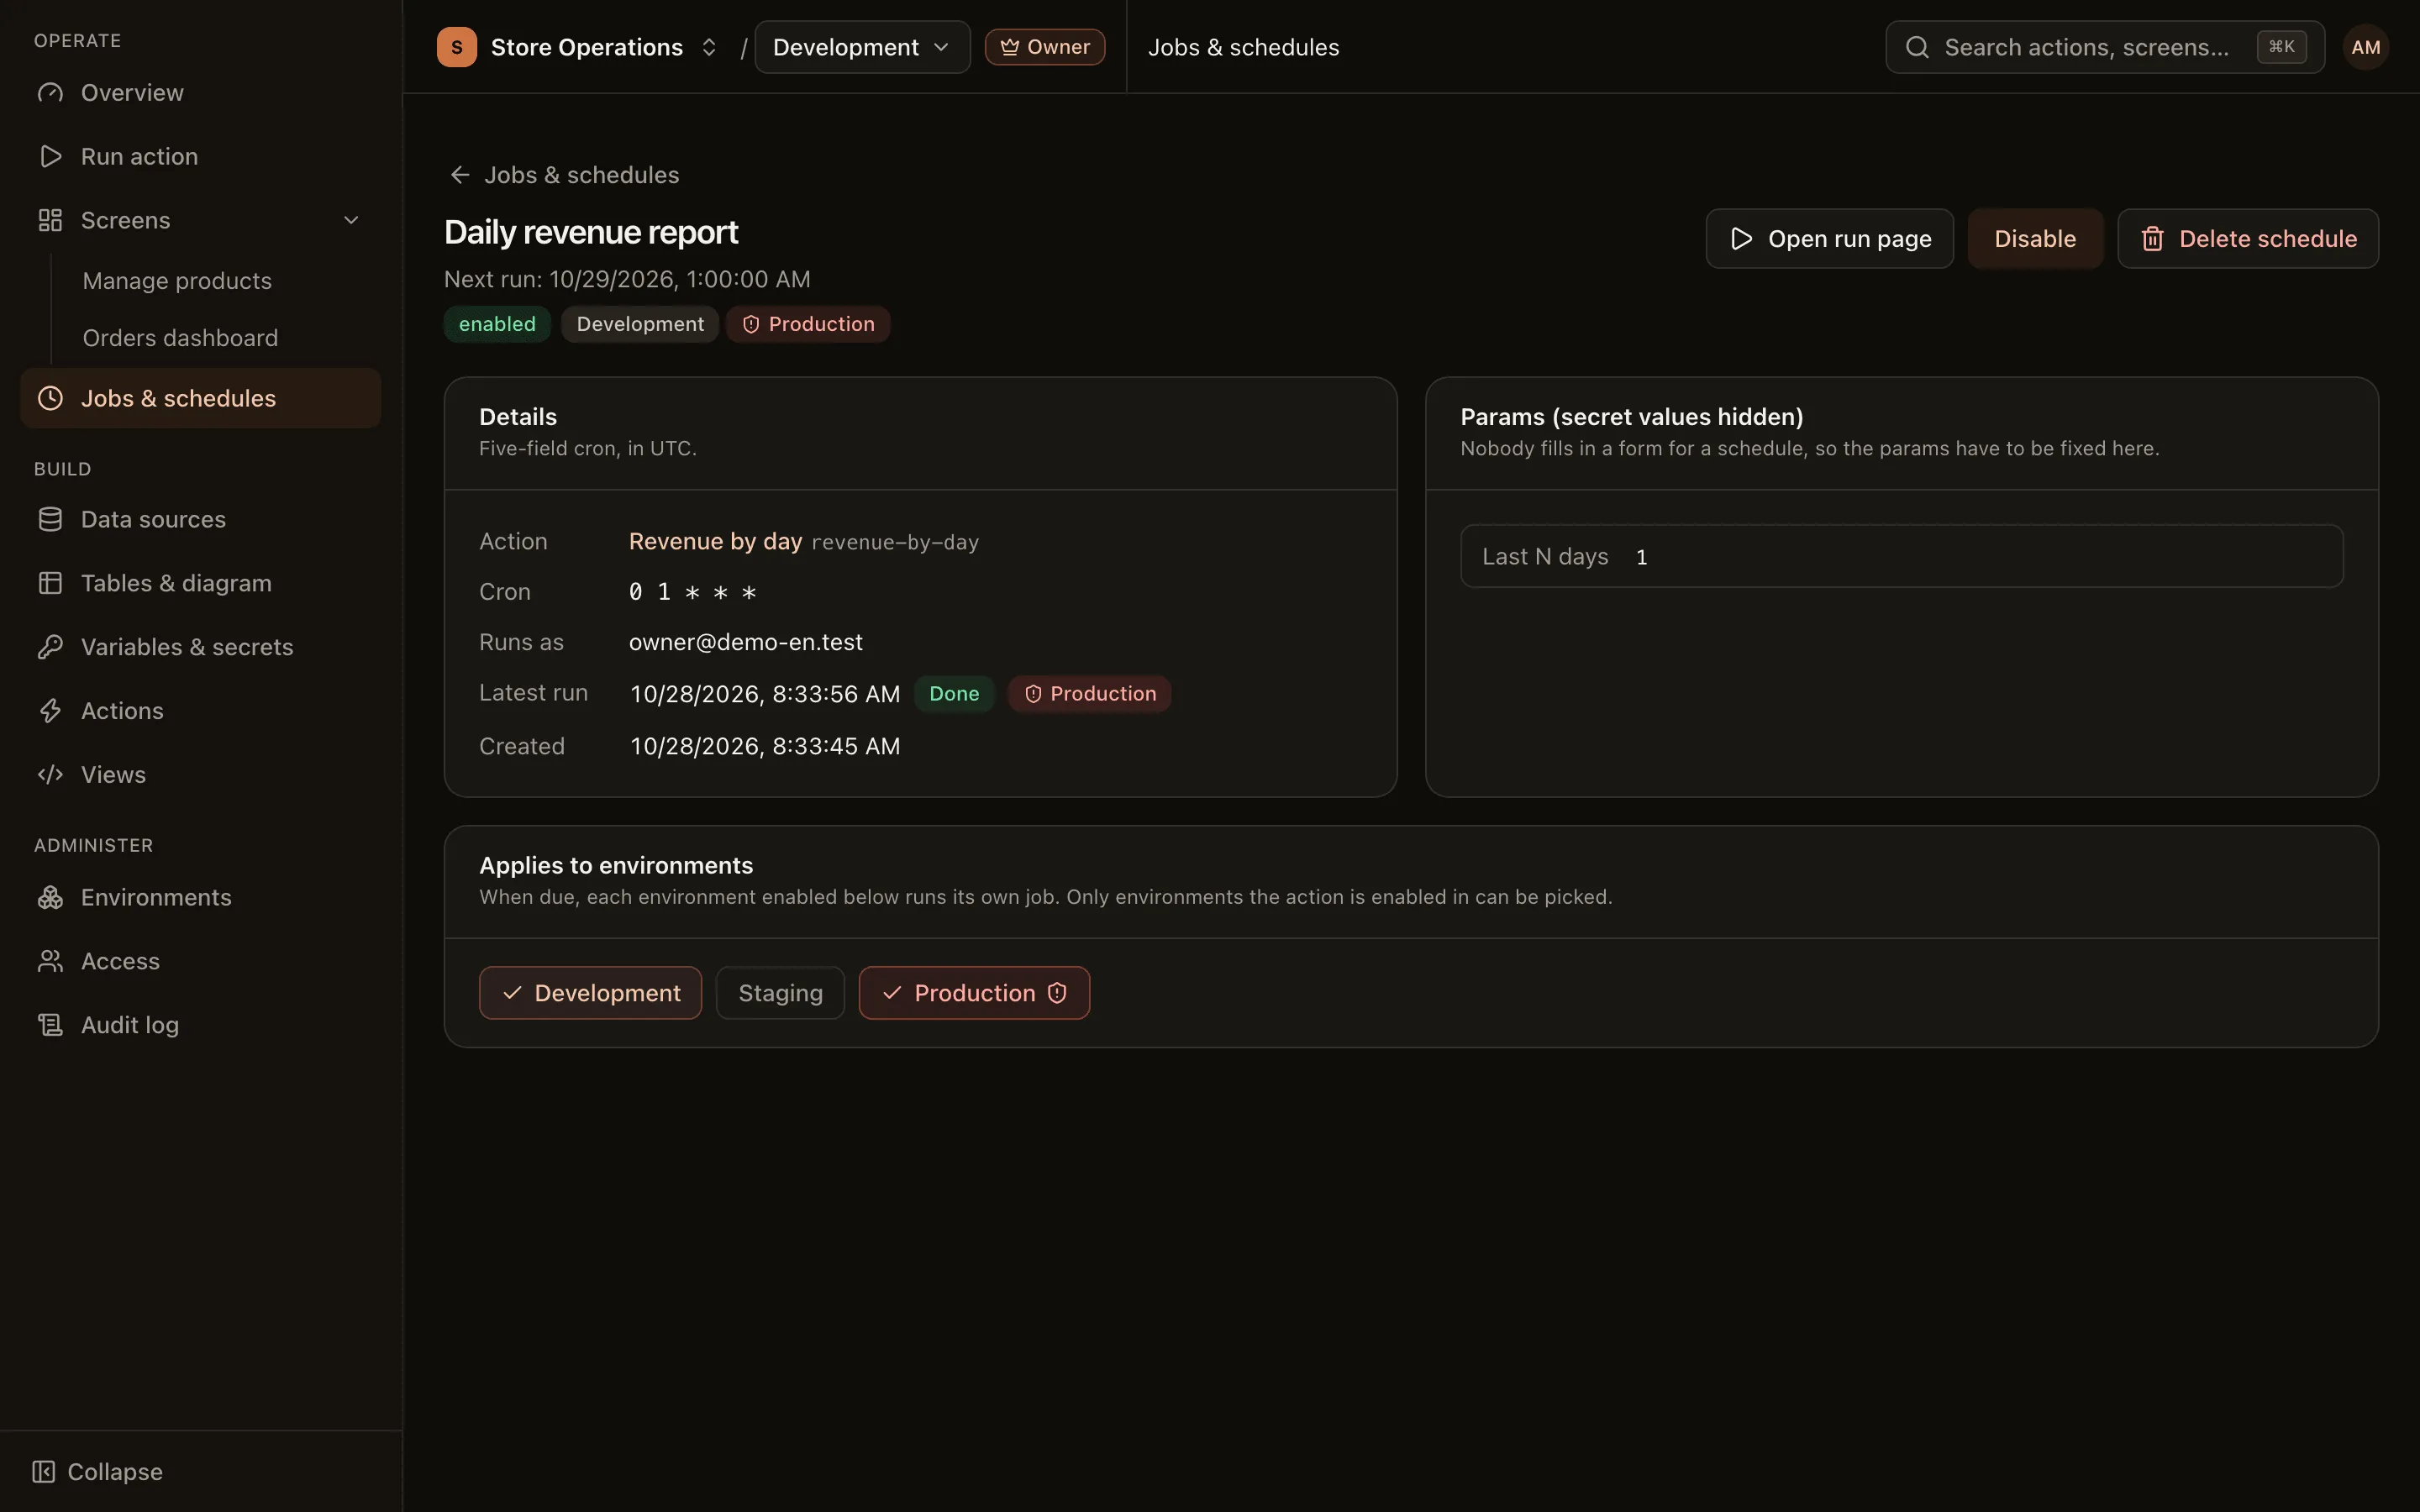Screen dimensions: 2420x1512
Task: Disable the Daily revenue report schedule
Action: click(x=2035, y=239)
